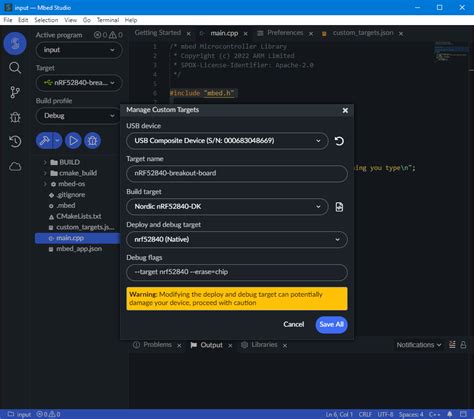Click Ln 6, Col 1 in status bar

pos(339,414)
